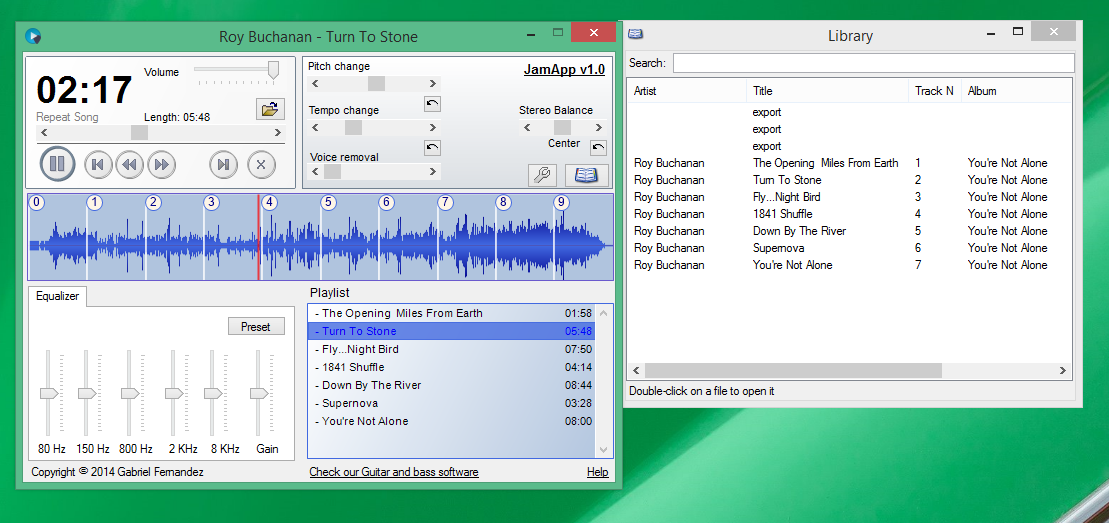Viewport: 1109px width, 523px height.
Task: Click the round X stop button
Action: pos(260,164)
